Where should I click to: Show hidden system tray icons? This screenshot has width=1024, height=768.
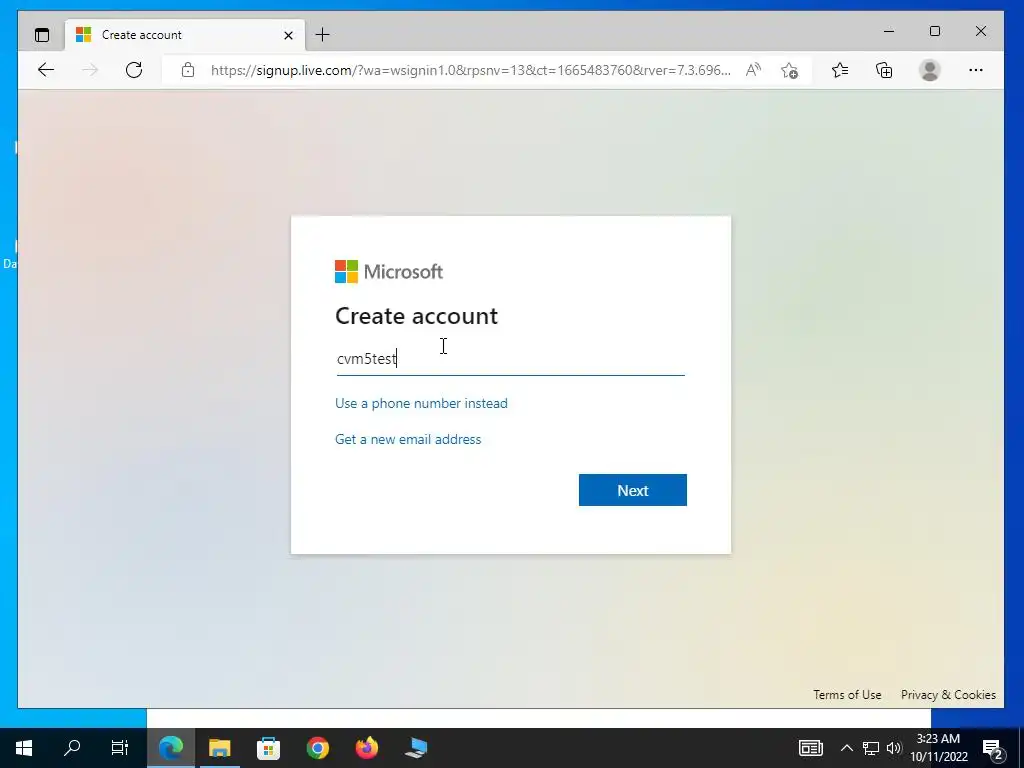[x=846, y=748]
